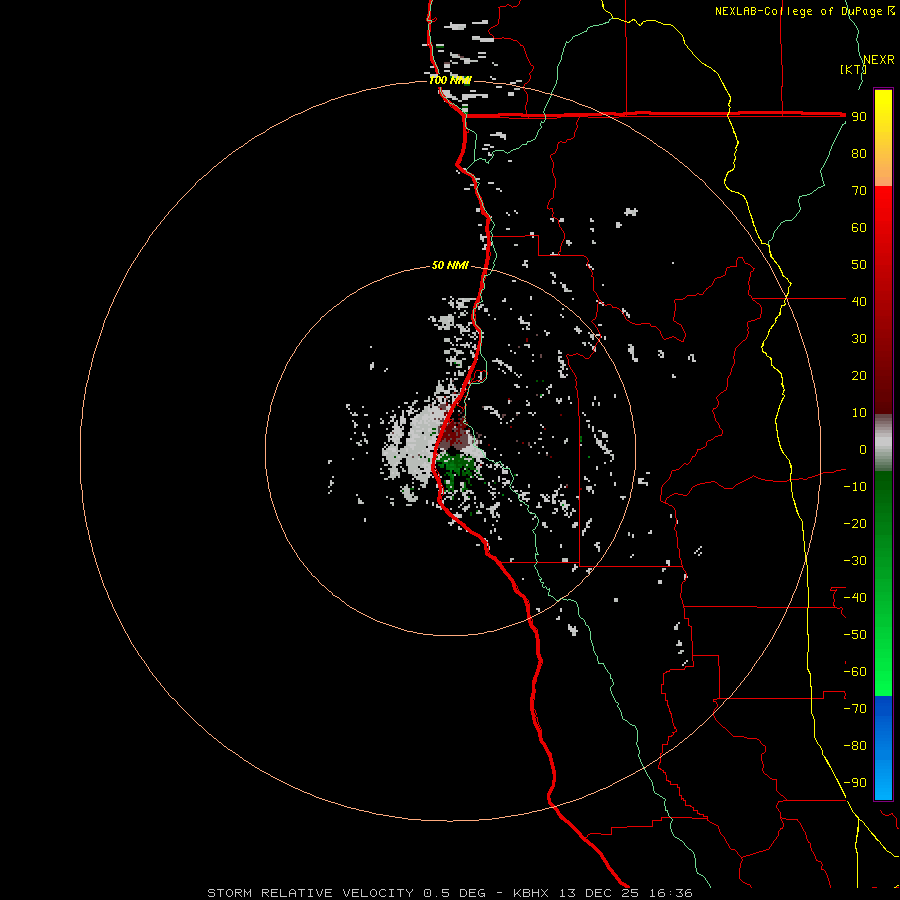Viewport: 900px width, 900px height.
Task: Click the -60 value on velocity scale
Action: (855, 672)
